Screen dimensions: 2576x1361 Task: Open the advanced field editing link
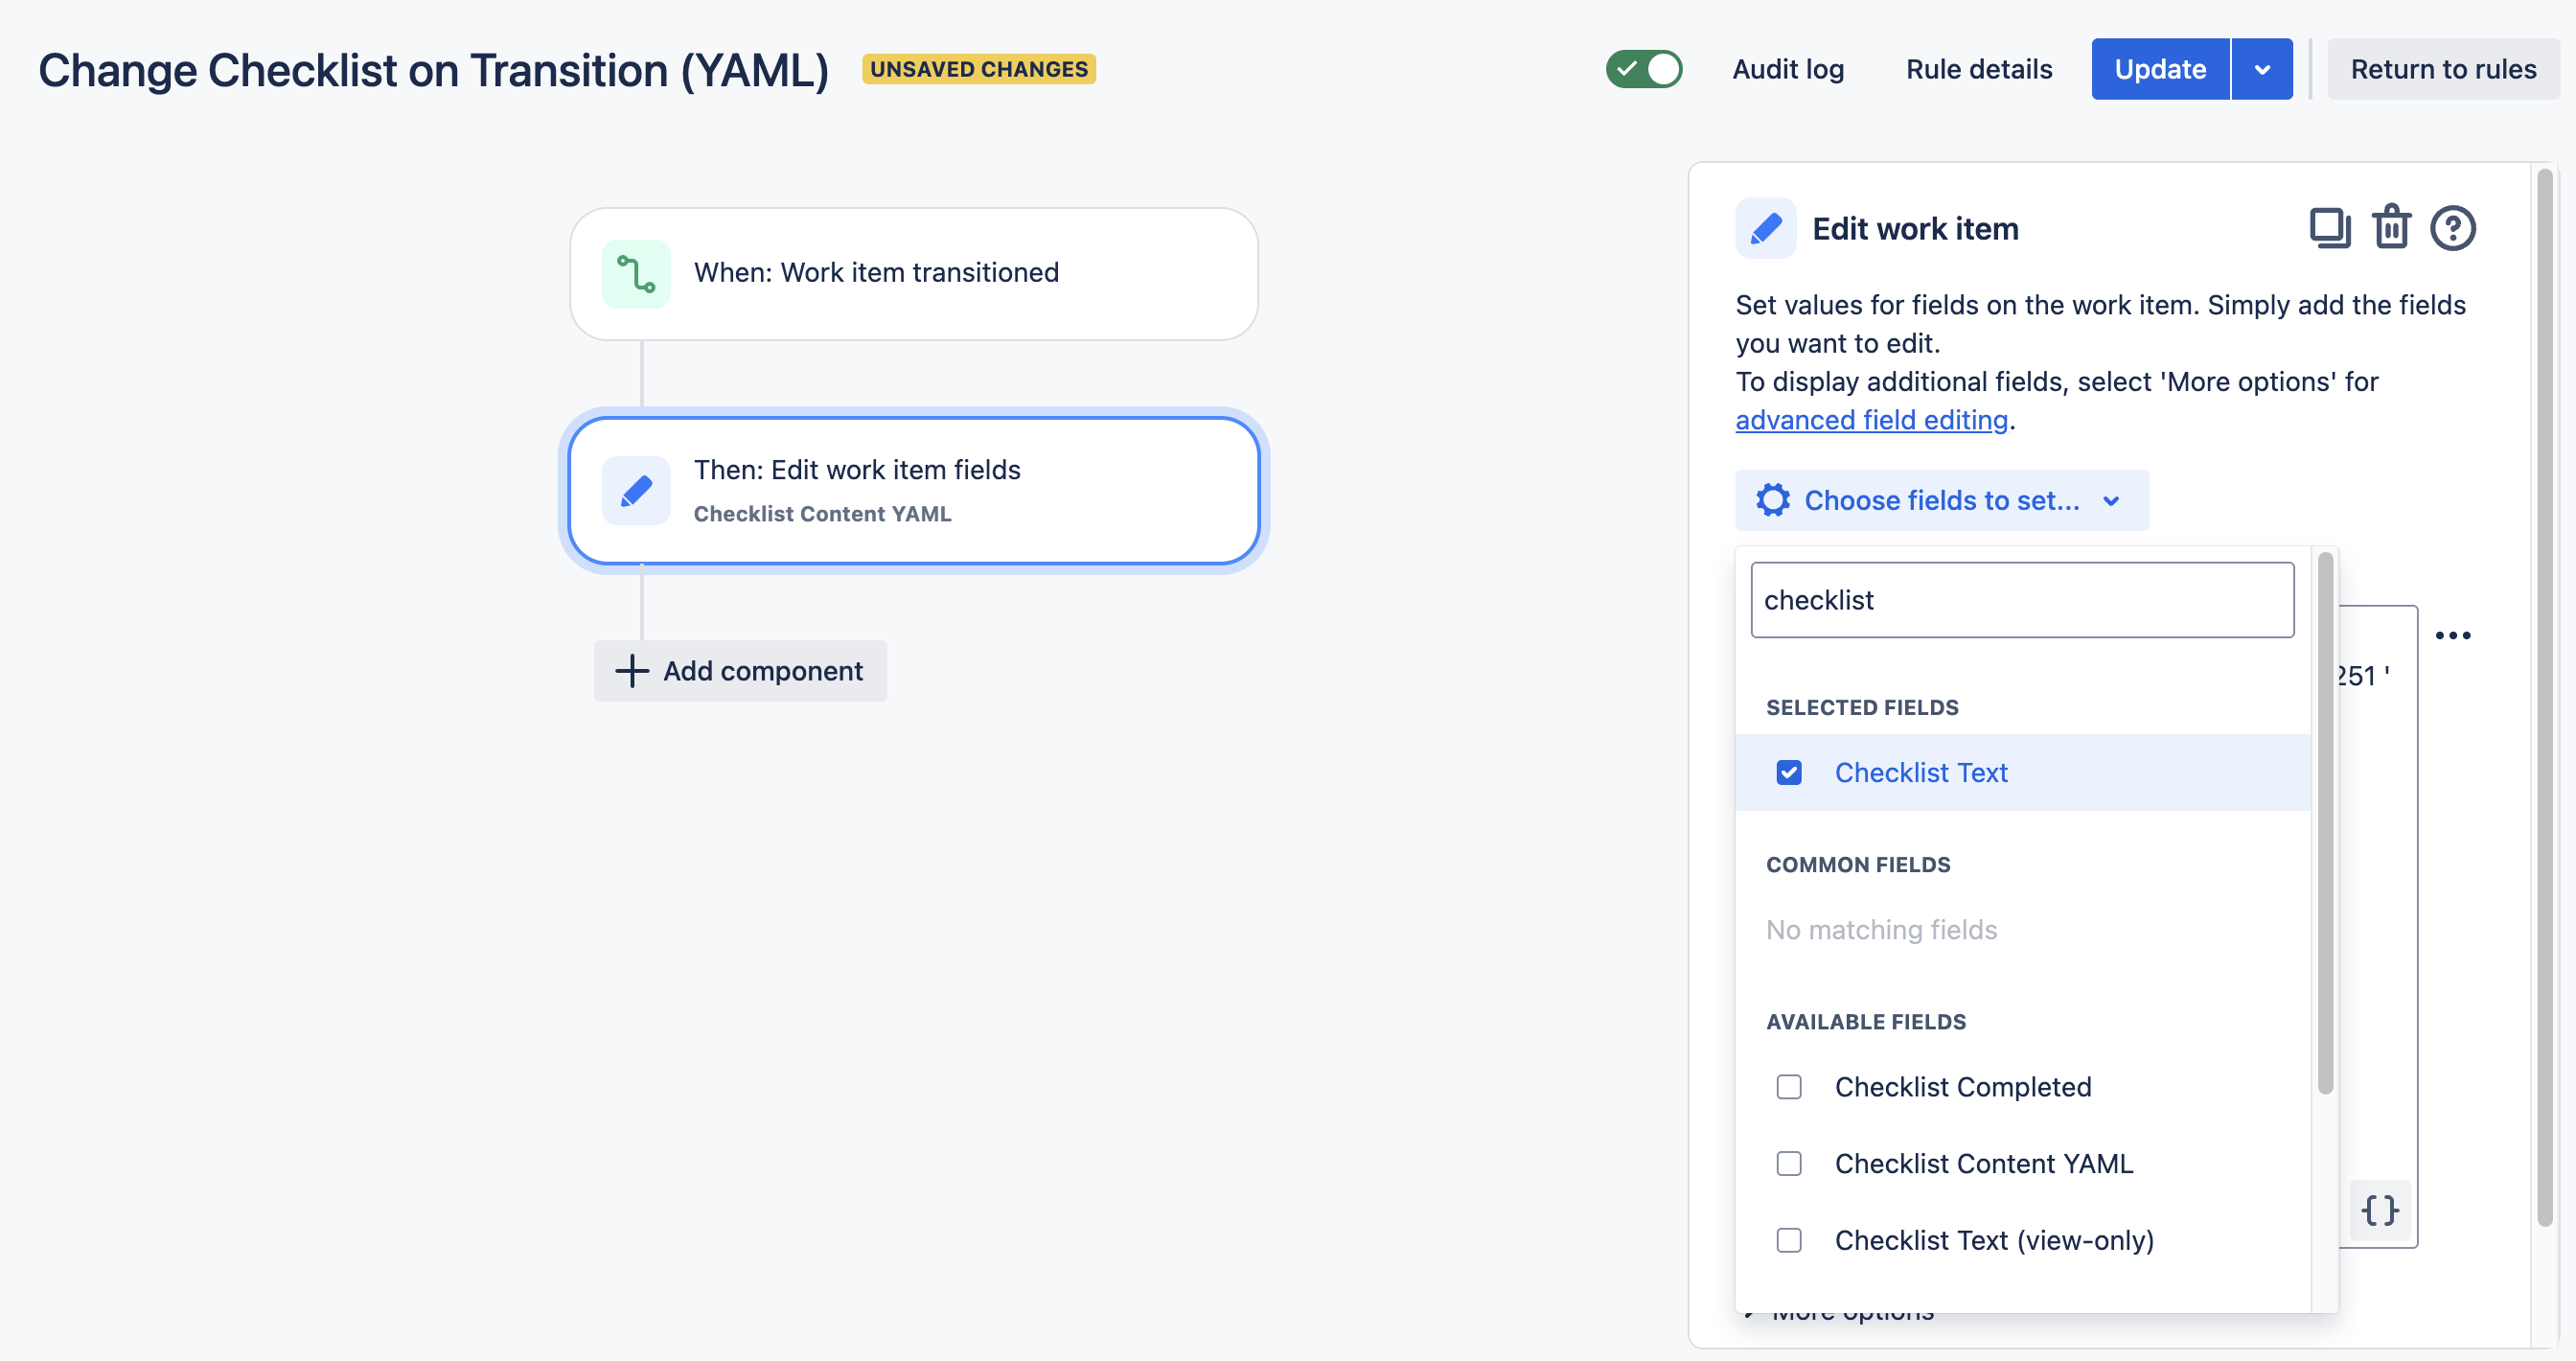(x=1871, y=419)
